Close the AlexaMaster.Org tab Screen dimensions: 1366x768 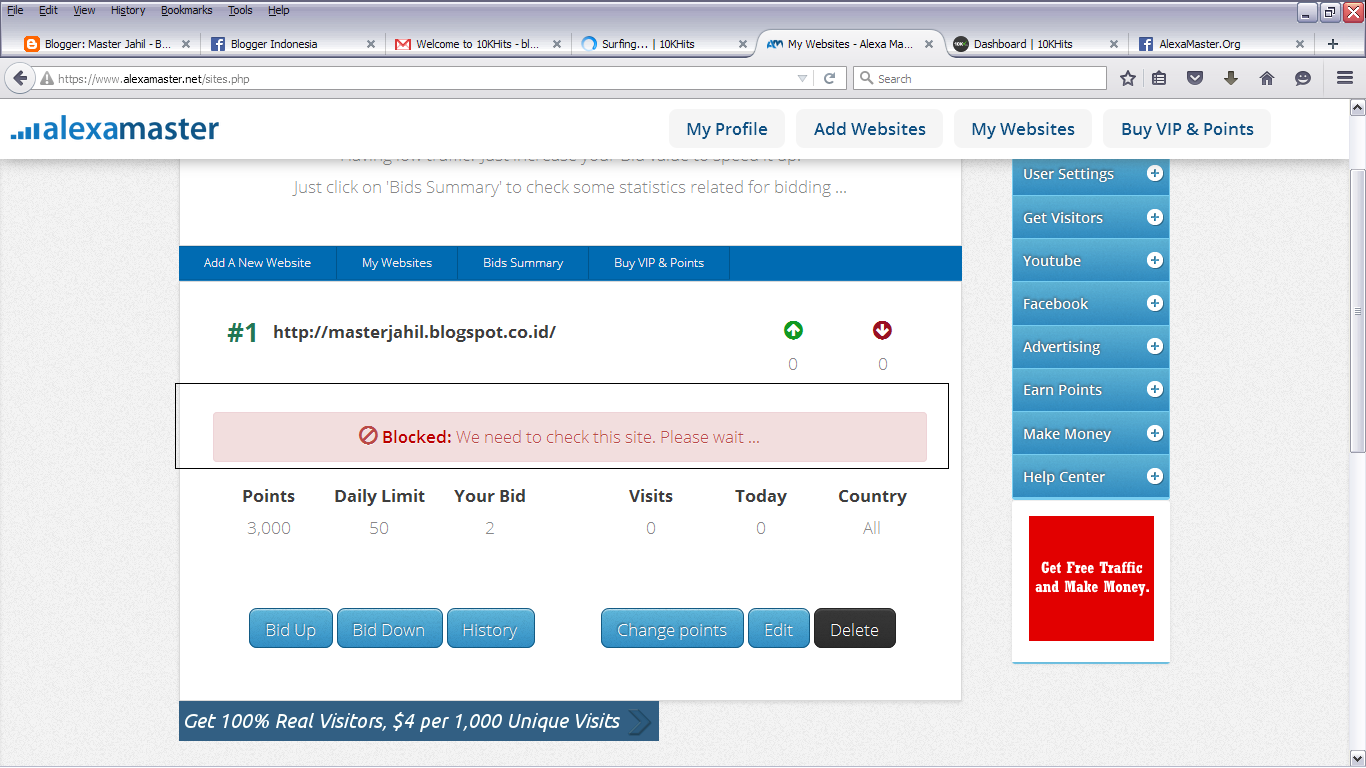[1300, 44]
